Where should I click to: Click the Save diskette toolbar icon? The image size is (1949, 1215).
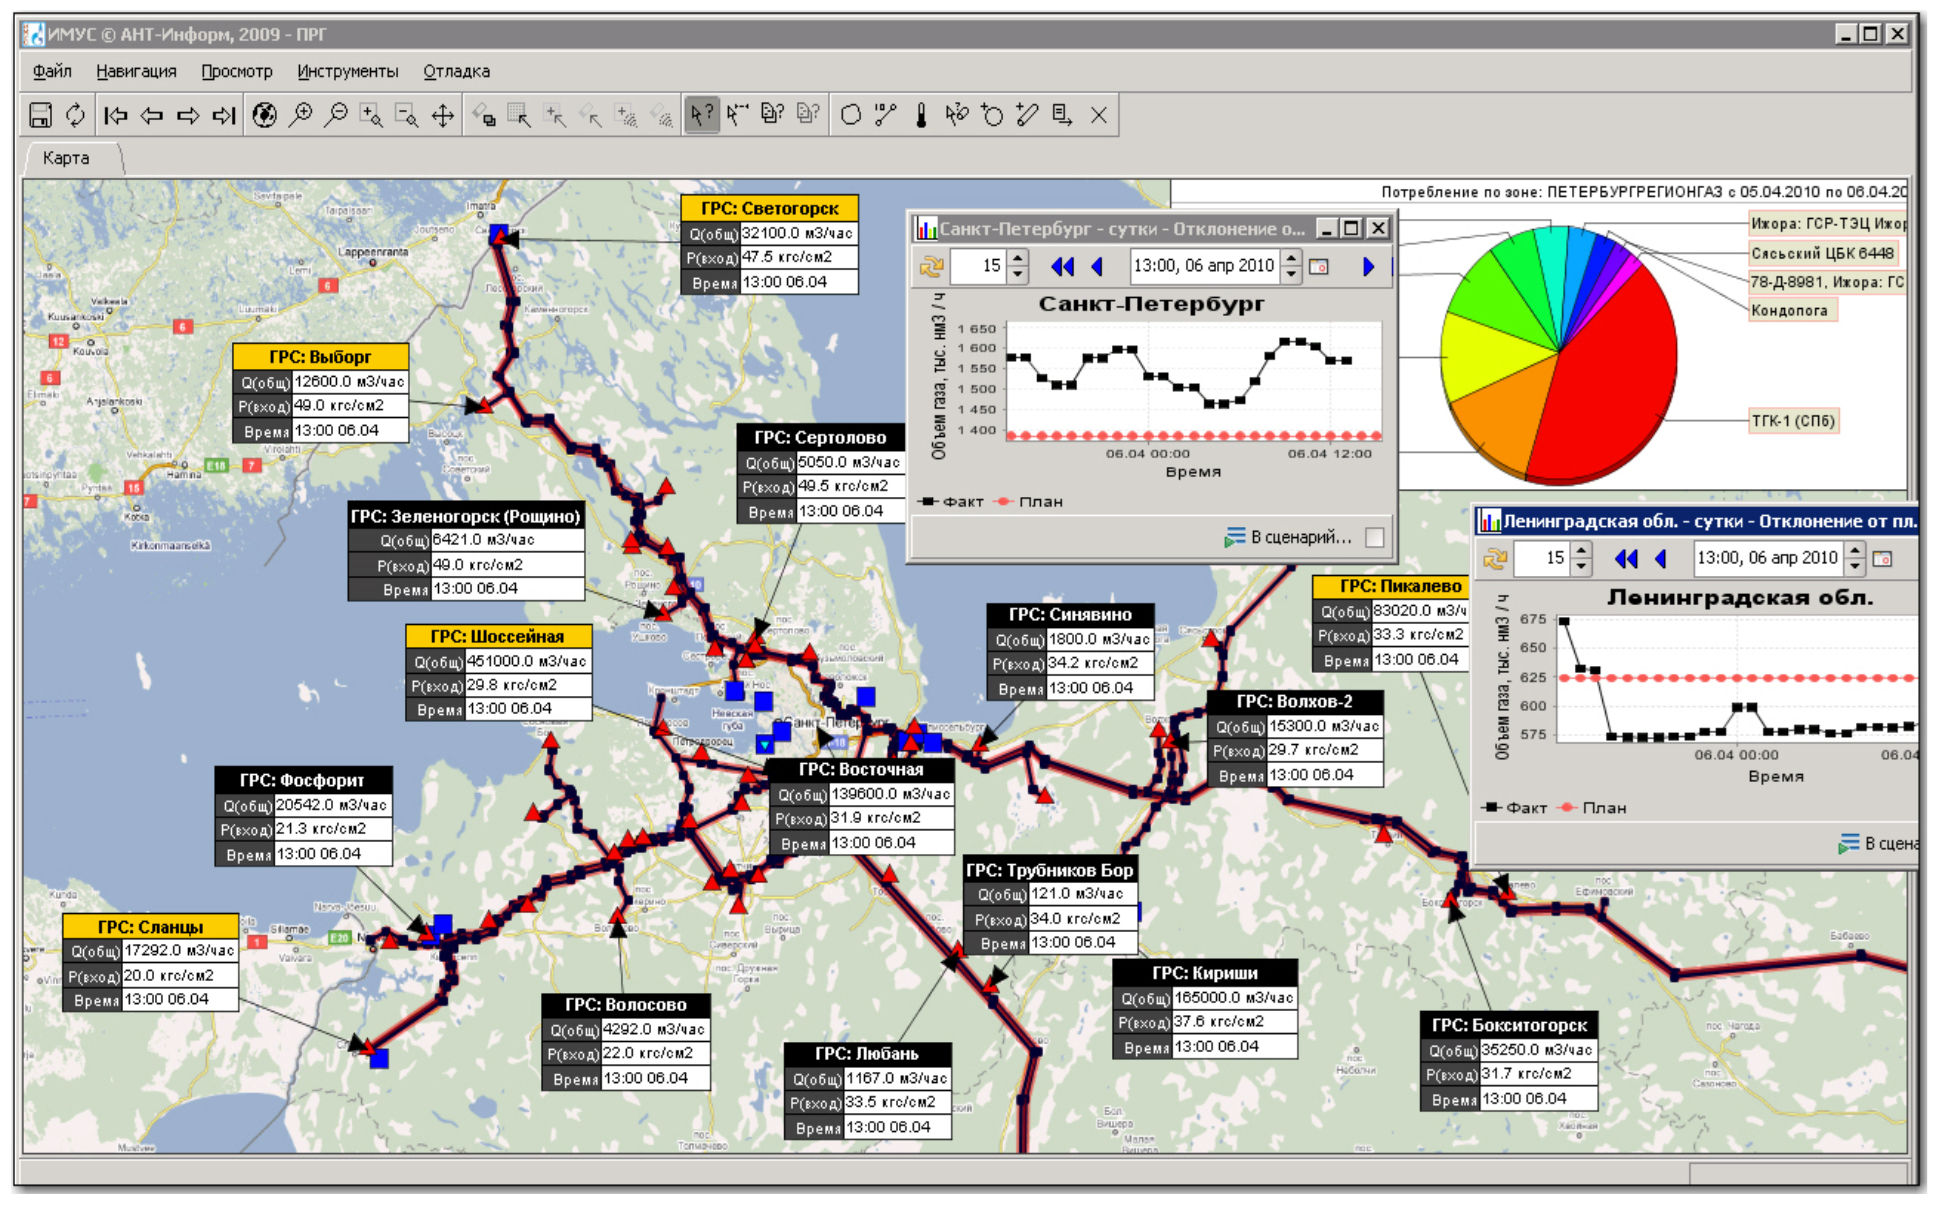click(40, 116)
